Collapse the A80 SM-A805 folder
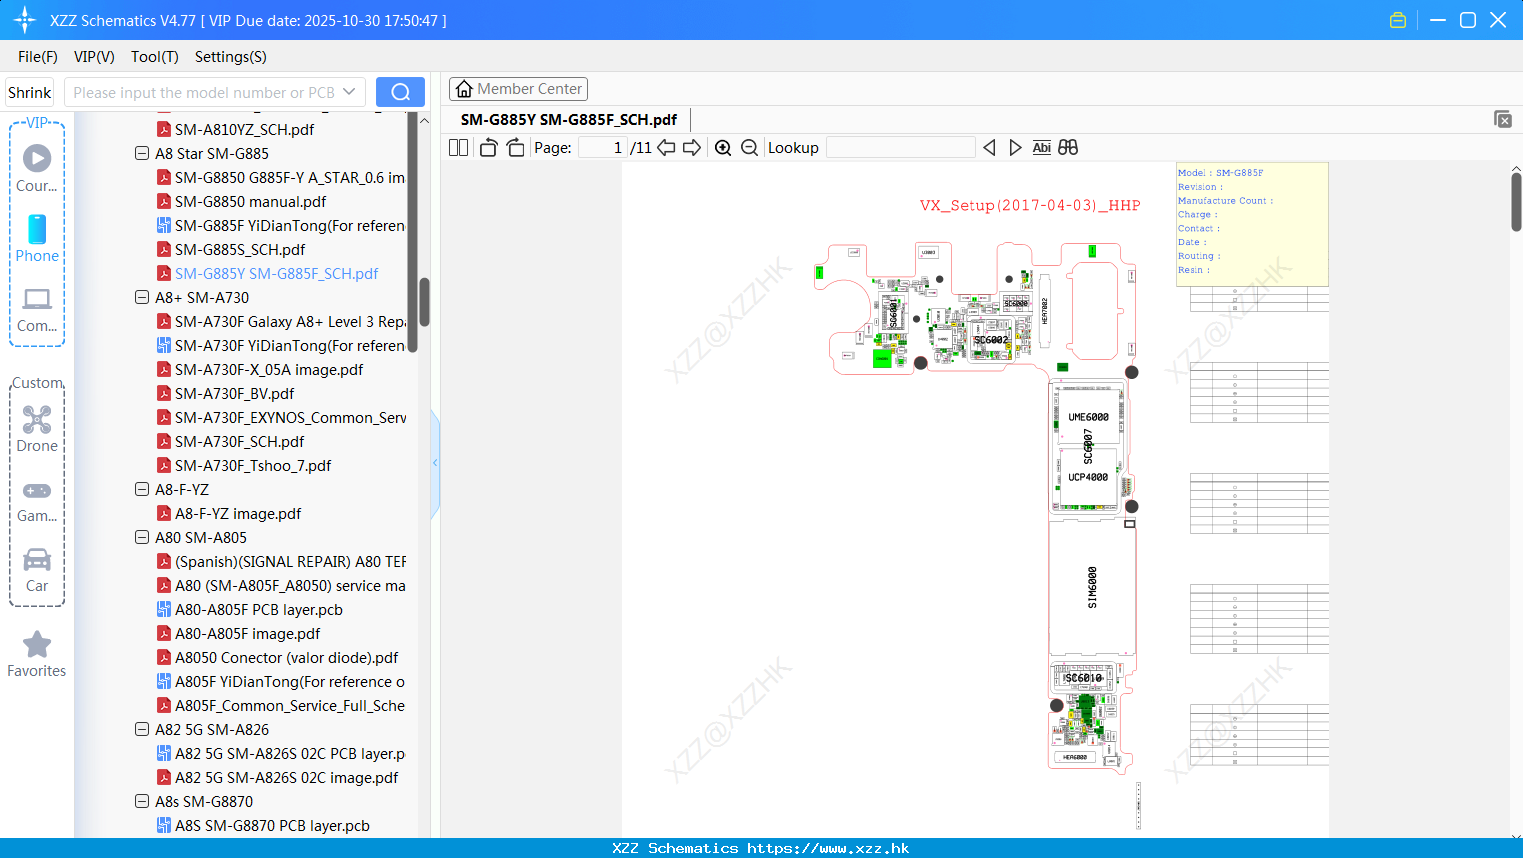The width and height of the screenshot is (1523, 858). tap(142, 538)
